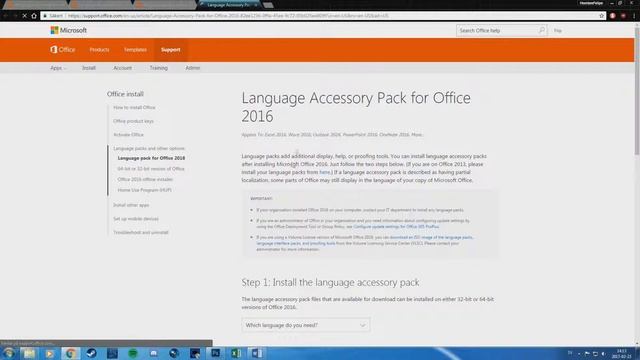Image resolution: width=640 pixels, height=360 pixels.
Task: Open '64-bit or 32-bit version of Office'
Action: (x=151, y=169)
